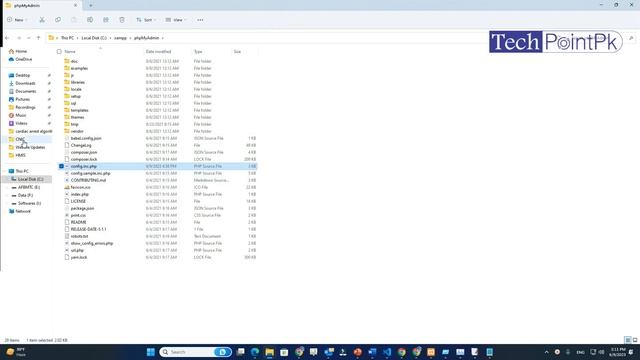Click the taskbar Search box

195,352
